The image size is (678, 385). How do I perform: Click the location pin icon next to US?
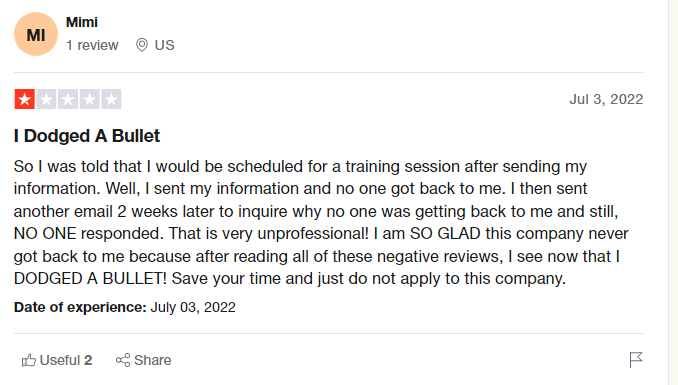(142, 45)
